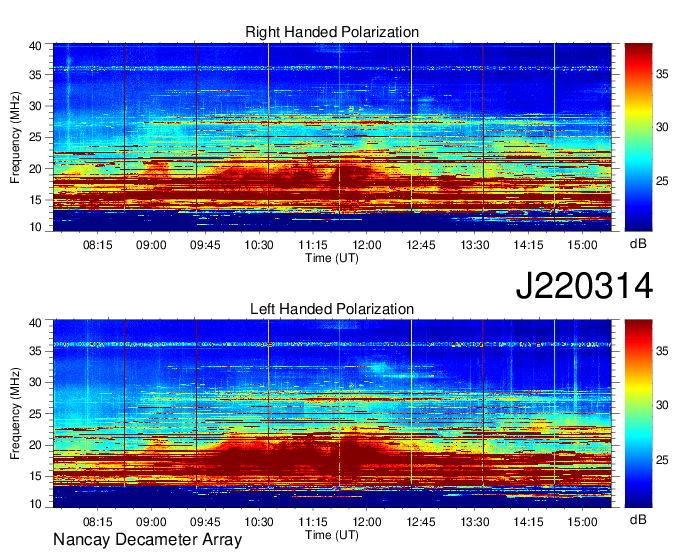The width and height of the screenshot is (680, 552).
Task: Click the dB unit label of Left Handed colorbar
Action: pyautogui.click(x=638, y=519)
